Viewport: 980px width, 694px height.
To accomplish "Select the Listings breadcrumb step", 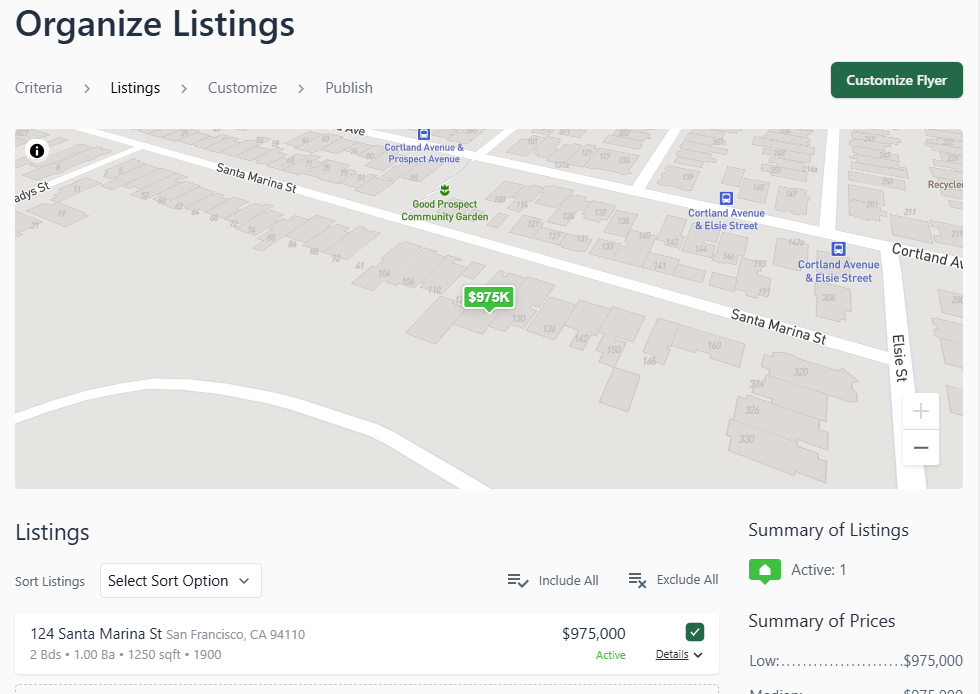I will (135, 88).
